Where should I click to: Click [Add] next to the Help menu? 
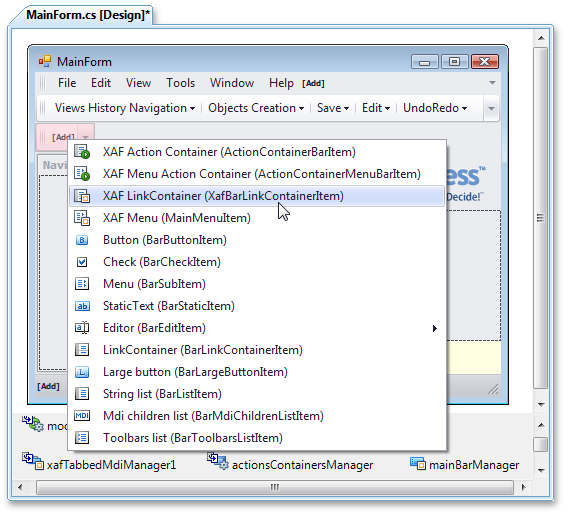pyautogui.click(x=313, y=84)
